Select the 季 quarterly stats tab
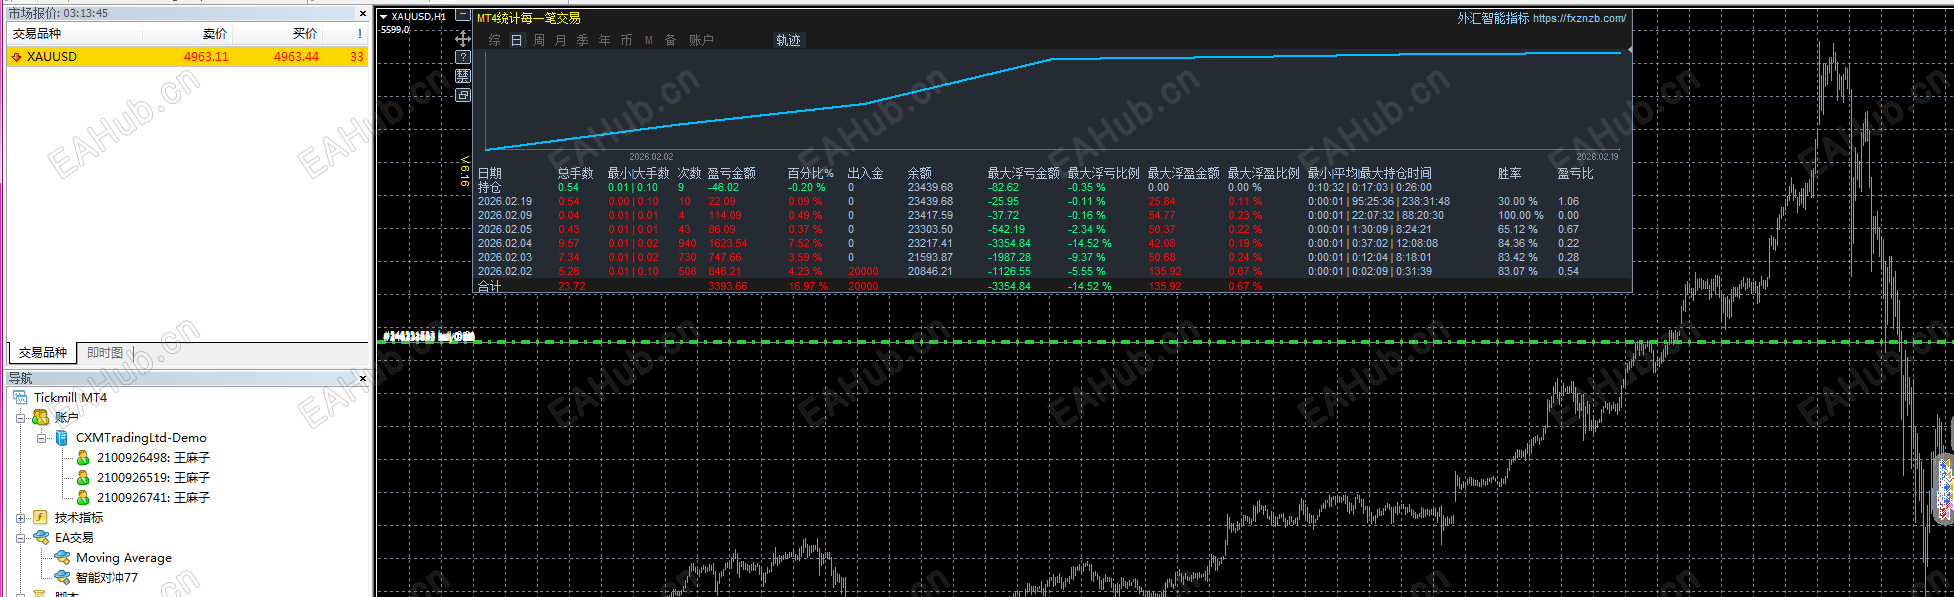Image resolution: width=1954 pixels, height=597 pixels. (583, 40)
